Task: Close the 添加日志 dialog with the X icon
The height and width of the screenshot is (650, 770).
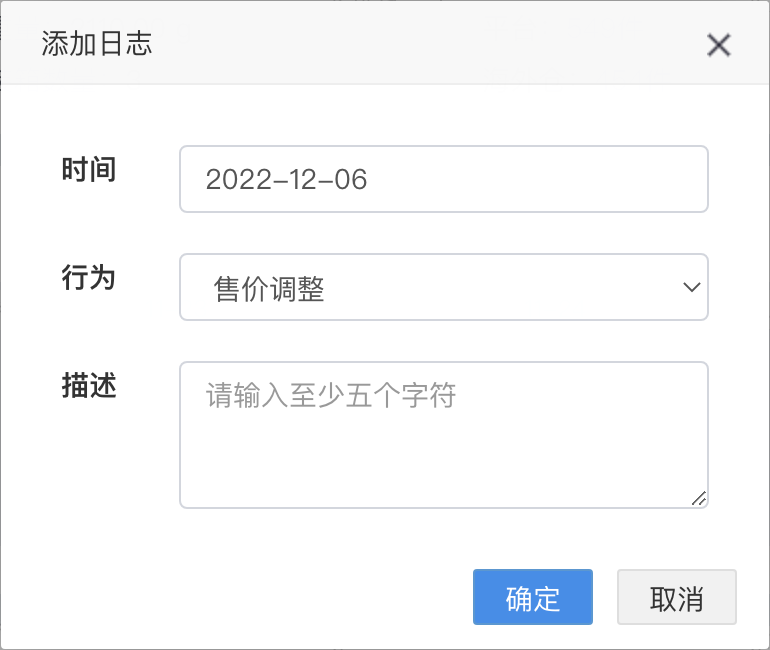Action: point(719,45)
